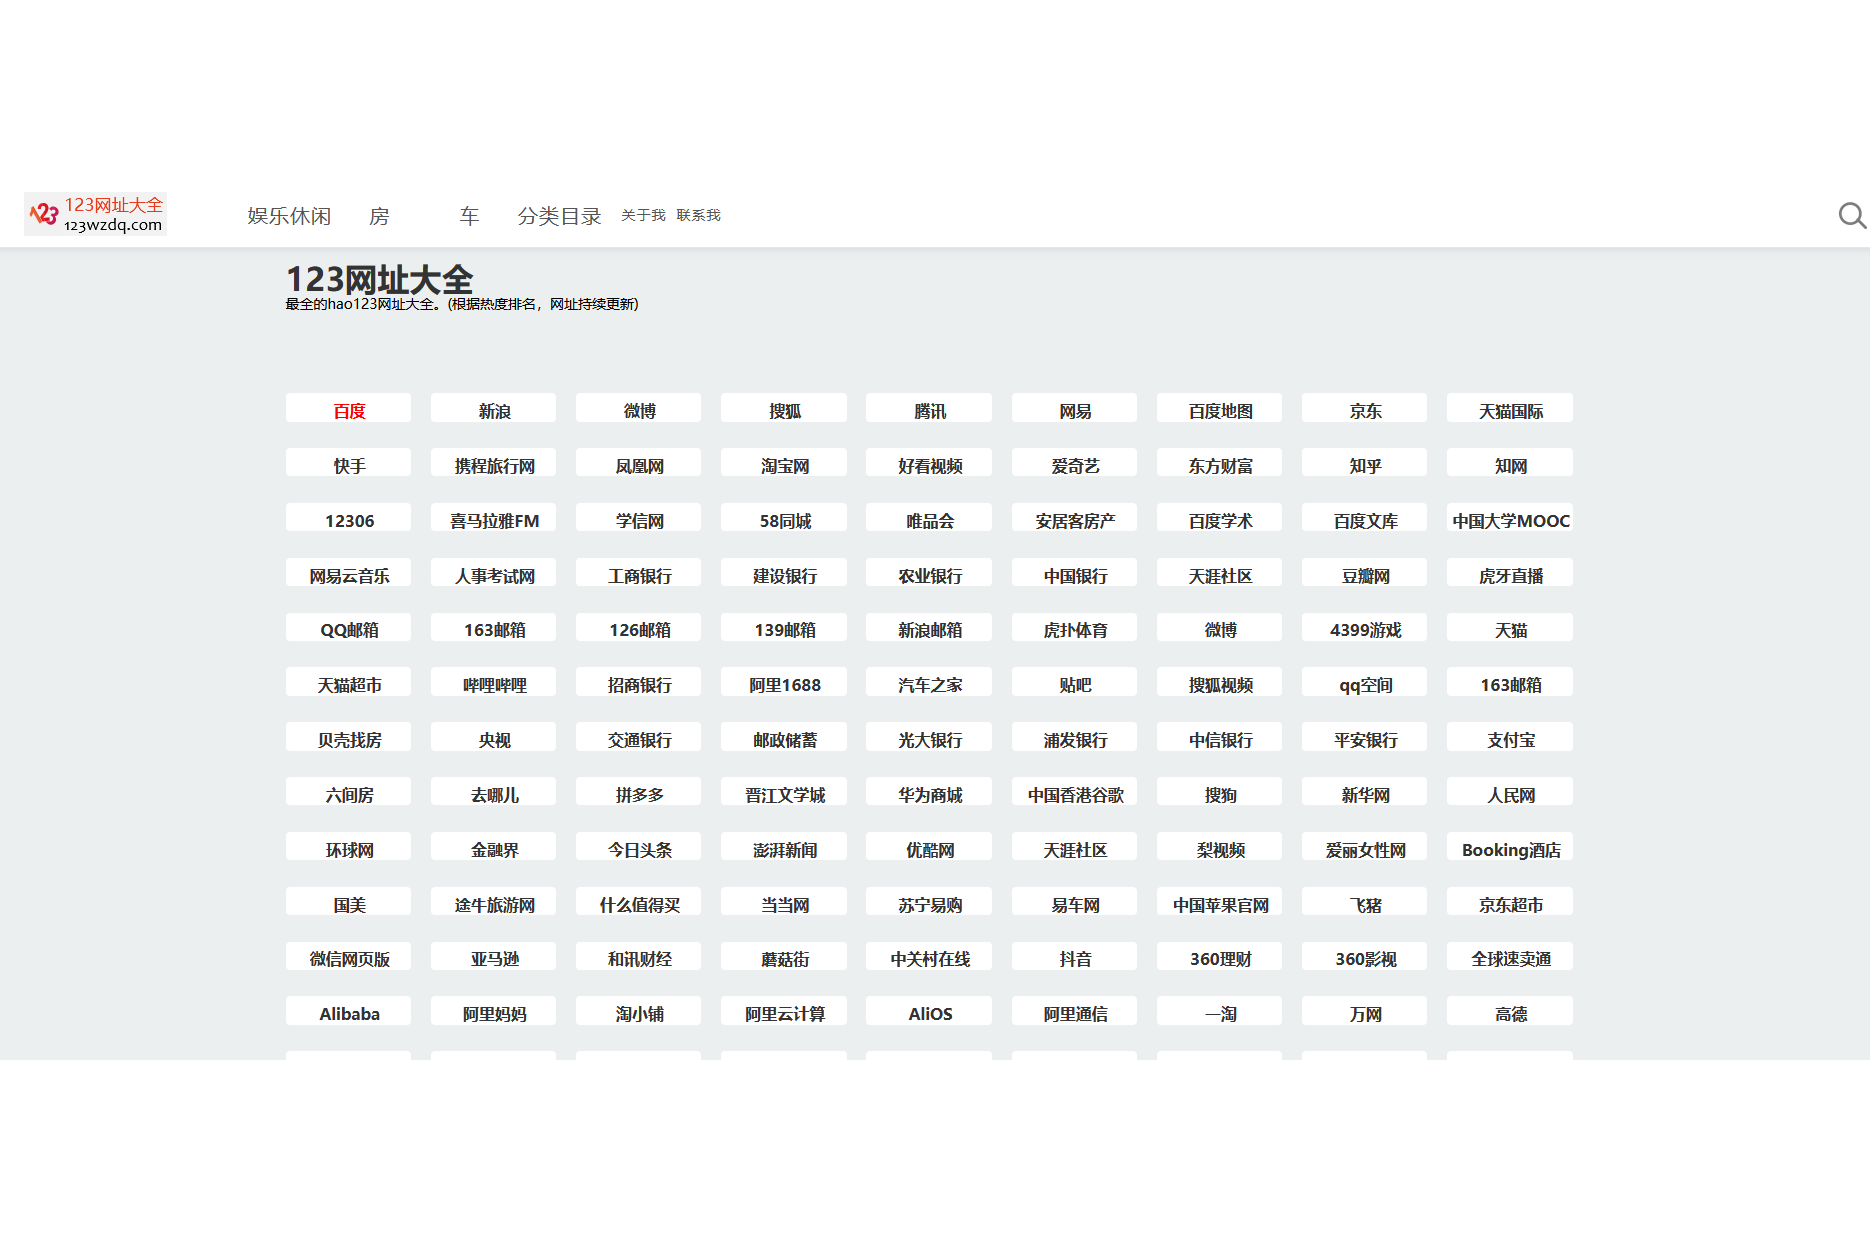Image resolution: width=1870 pixels, height=1246 pixels.
Task: Open the 娱乐休闲 menu
Action: (289, 216)
